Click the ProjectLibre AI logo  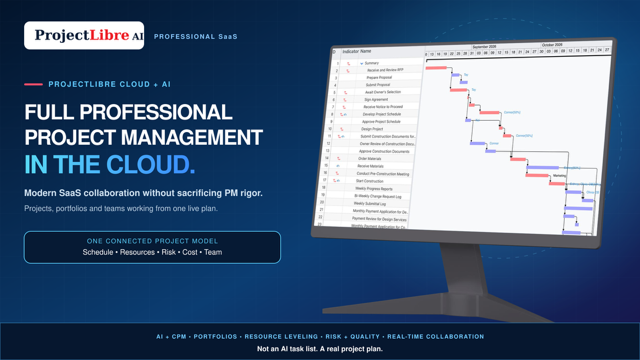pyautogui.click(x=84, y=36)
